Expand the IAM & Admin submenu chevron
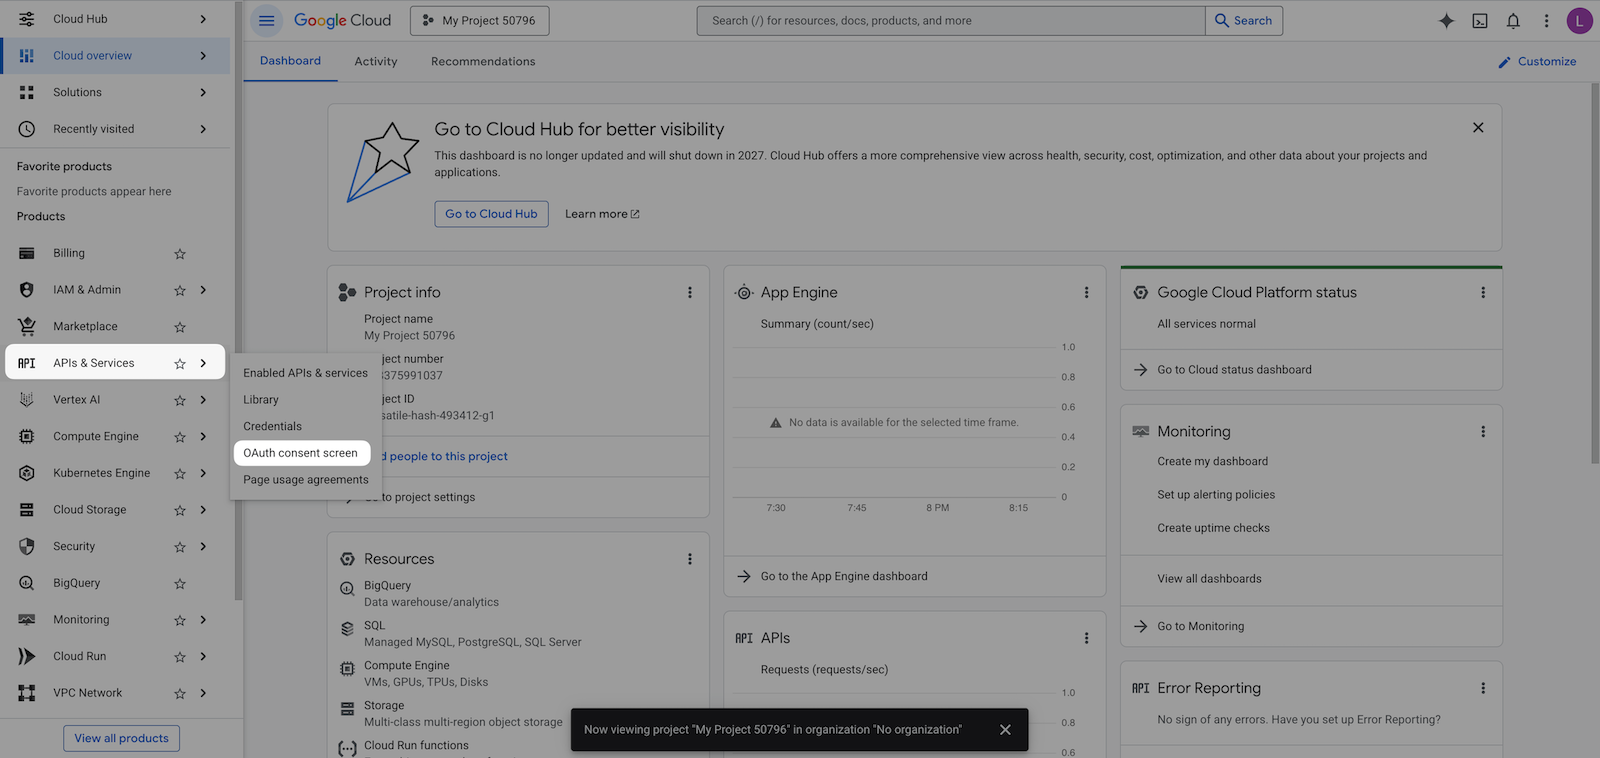Screen dimensions: 1600x758 (203, 290)
